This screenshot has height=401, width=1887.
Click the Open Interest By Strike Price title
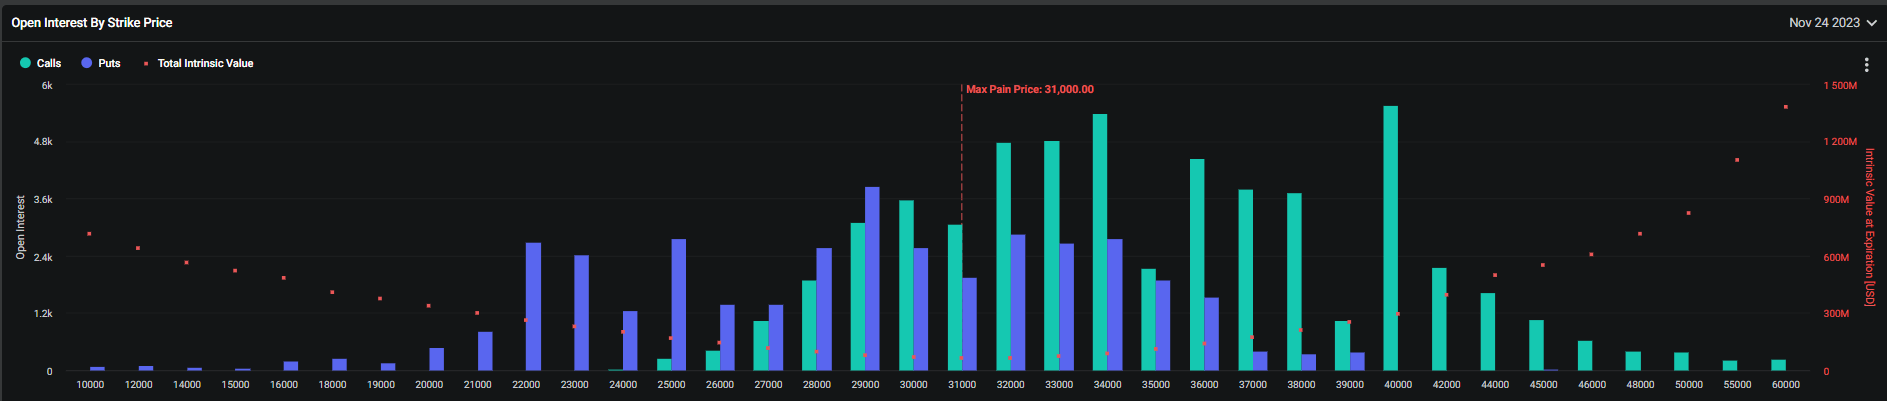click(92, 22)
